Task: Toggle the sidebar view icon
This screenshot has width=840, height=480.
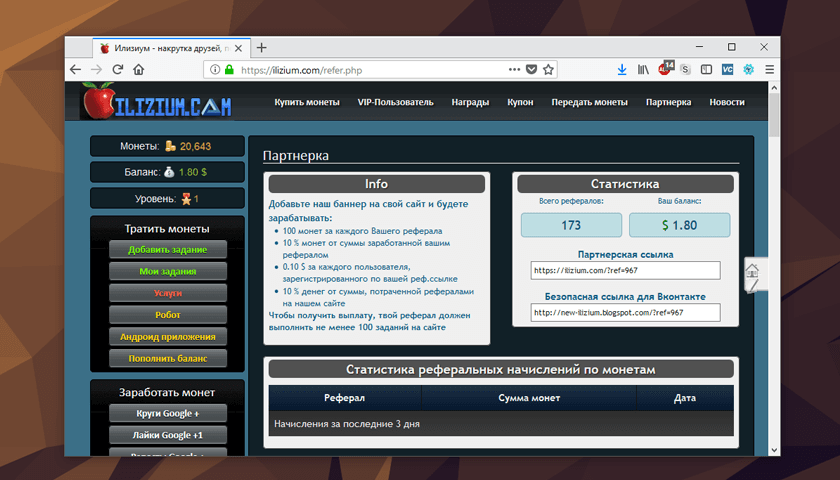Action: 707,70
